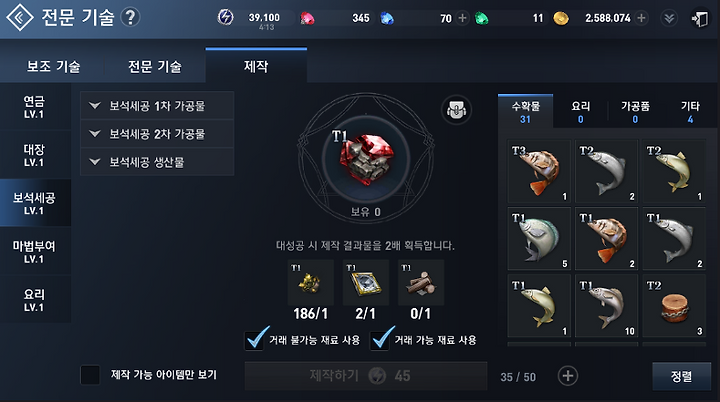Expand 보석세공 생산물 list

(157, 162)
